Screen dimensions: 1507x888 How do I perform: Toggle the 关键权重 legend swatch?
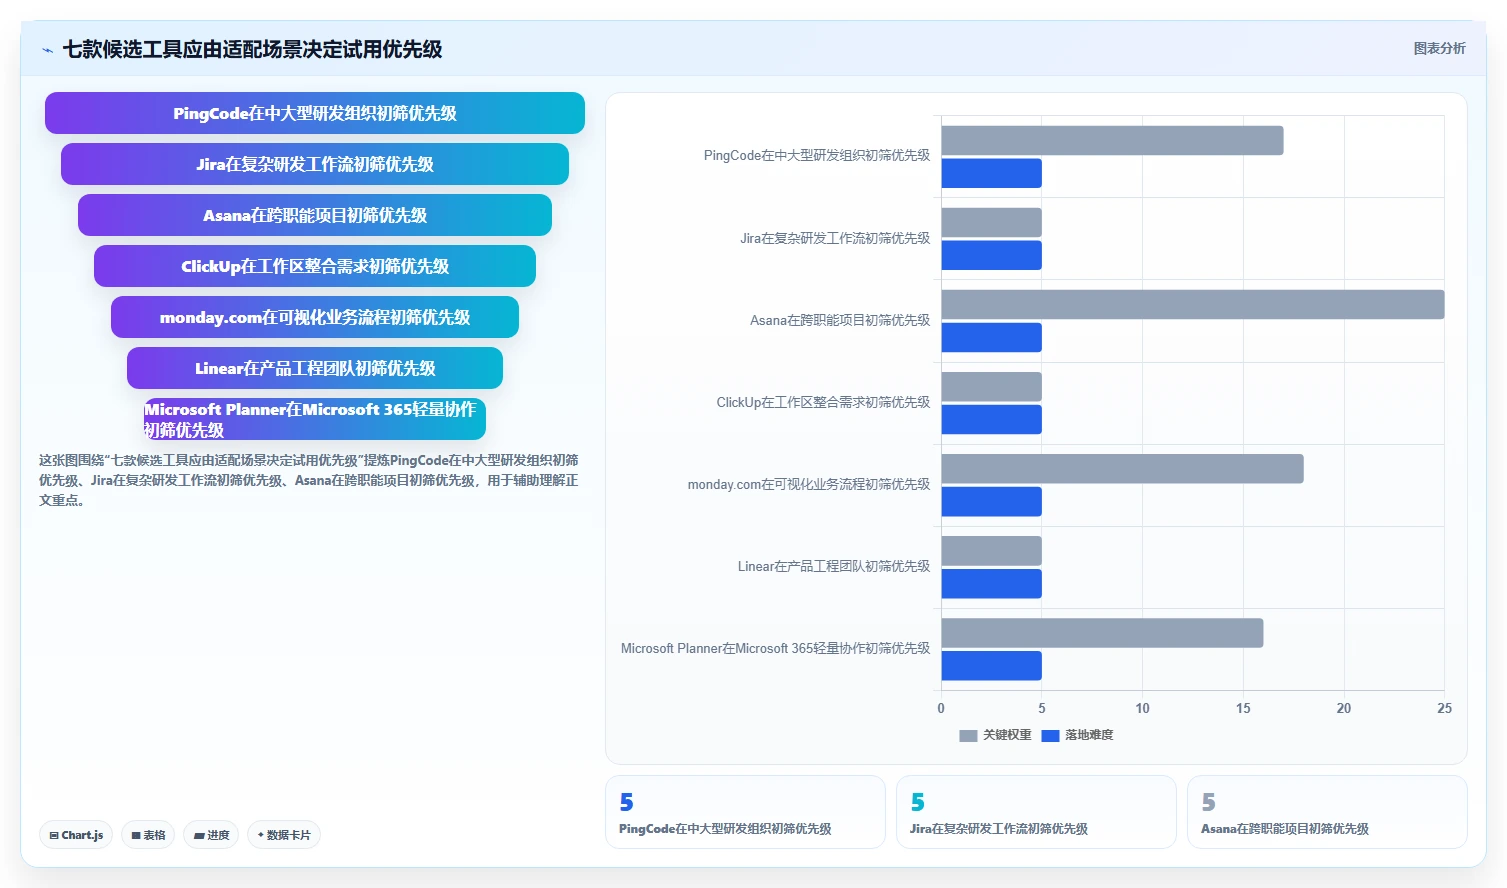click(968, 735)
